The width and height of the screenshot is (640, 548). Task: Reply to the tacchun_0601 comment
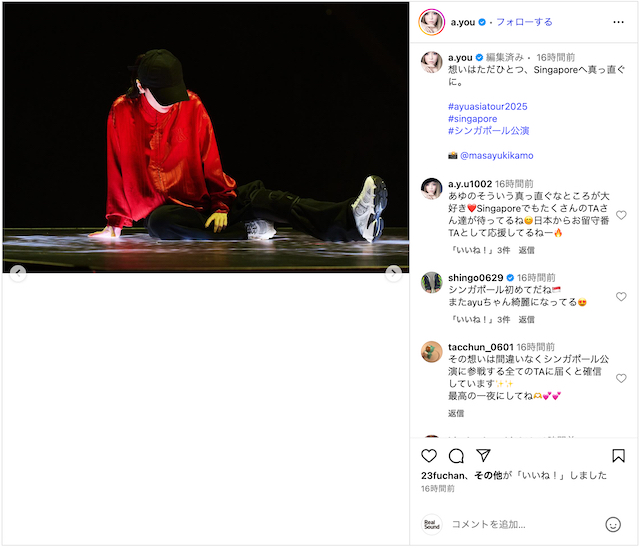pos(456,413)
